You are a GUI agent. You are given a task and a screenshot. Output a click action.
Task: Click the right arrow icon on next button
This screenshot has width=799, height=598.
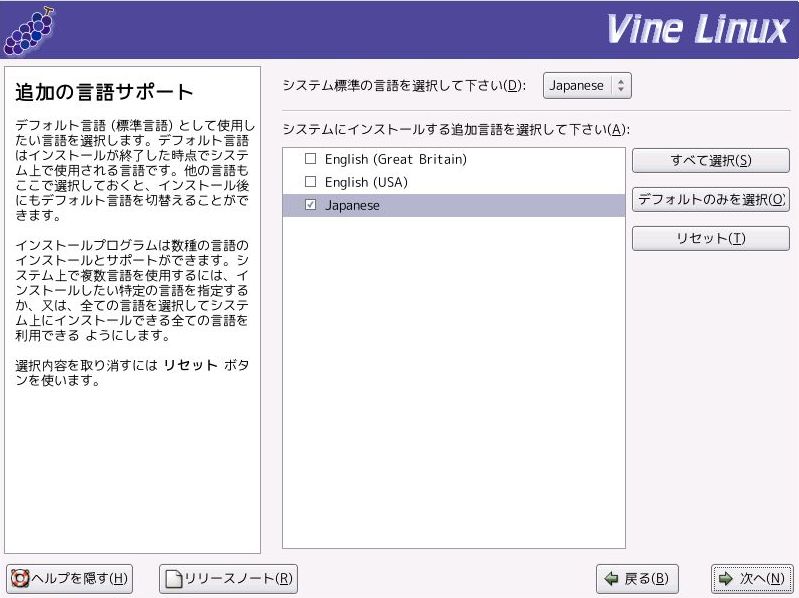tap(726, 579)
